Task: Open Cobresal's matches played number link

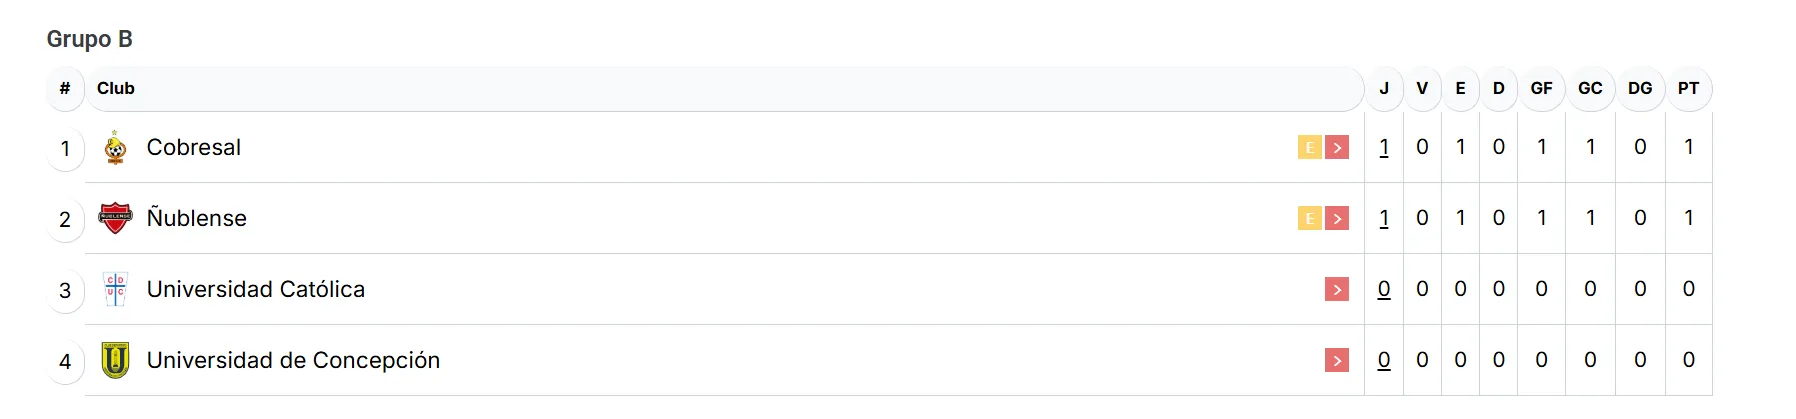Action: (x=1384, y=147)
